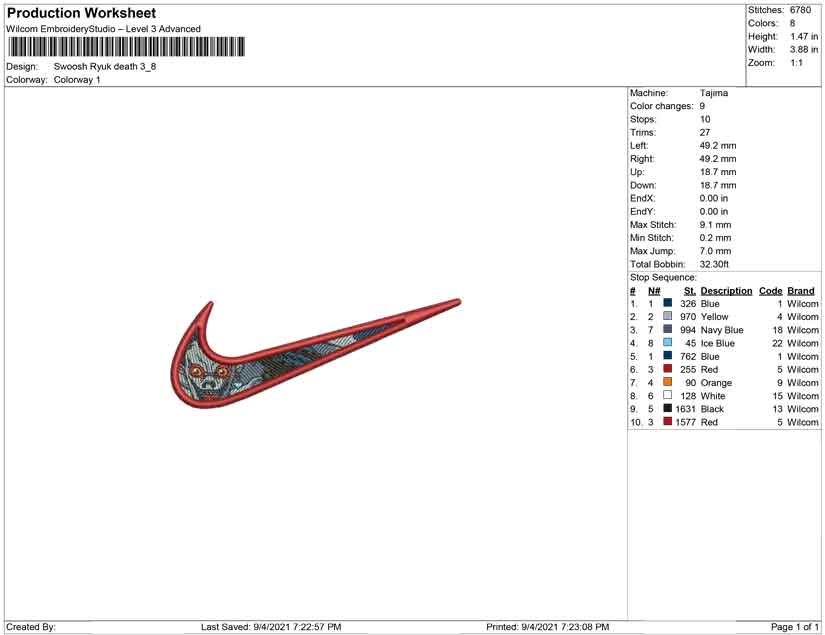The width and height of the screenshot is (825, 635).
Task: Click the Zoom value '1:1'
Action: click(797, 63)
